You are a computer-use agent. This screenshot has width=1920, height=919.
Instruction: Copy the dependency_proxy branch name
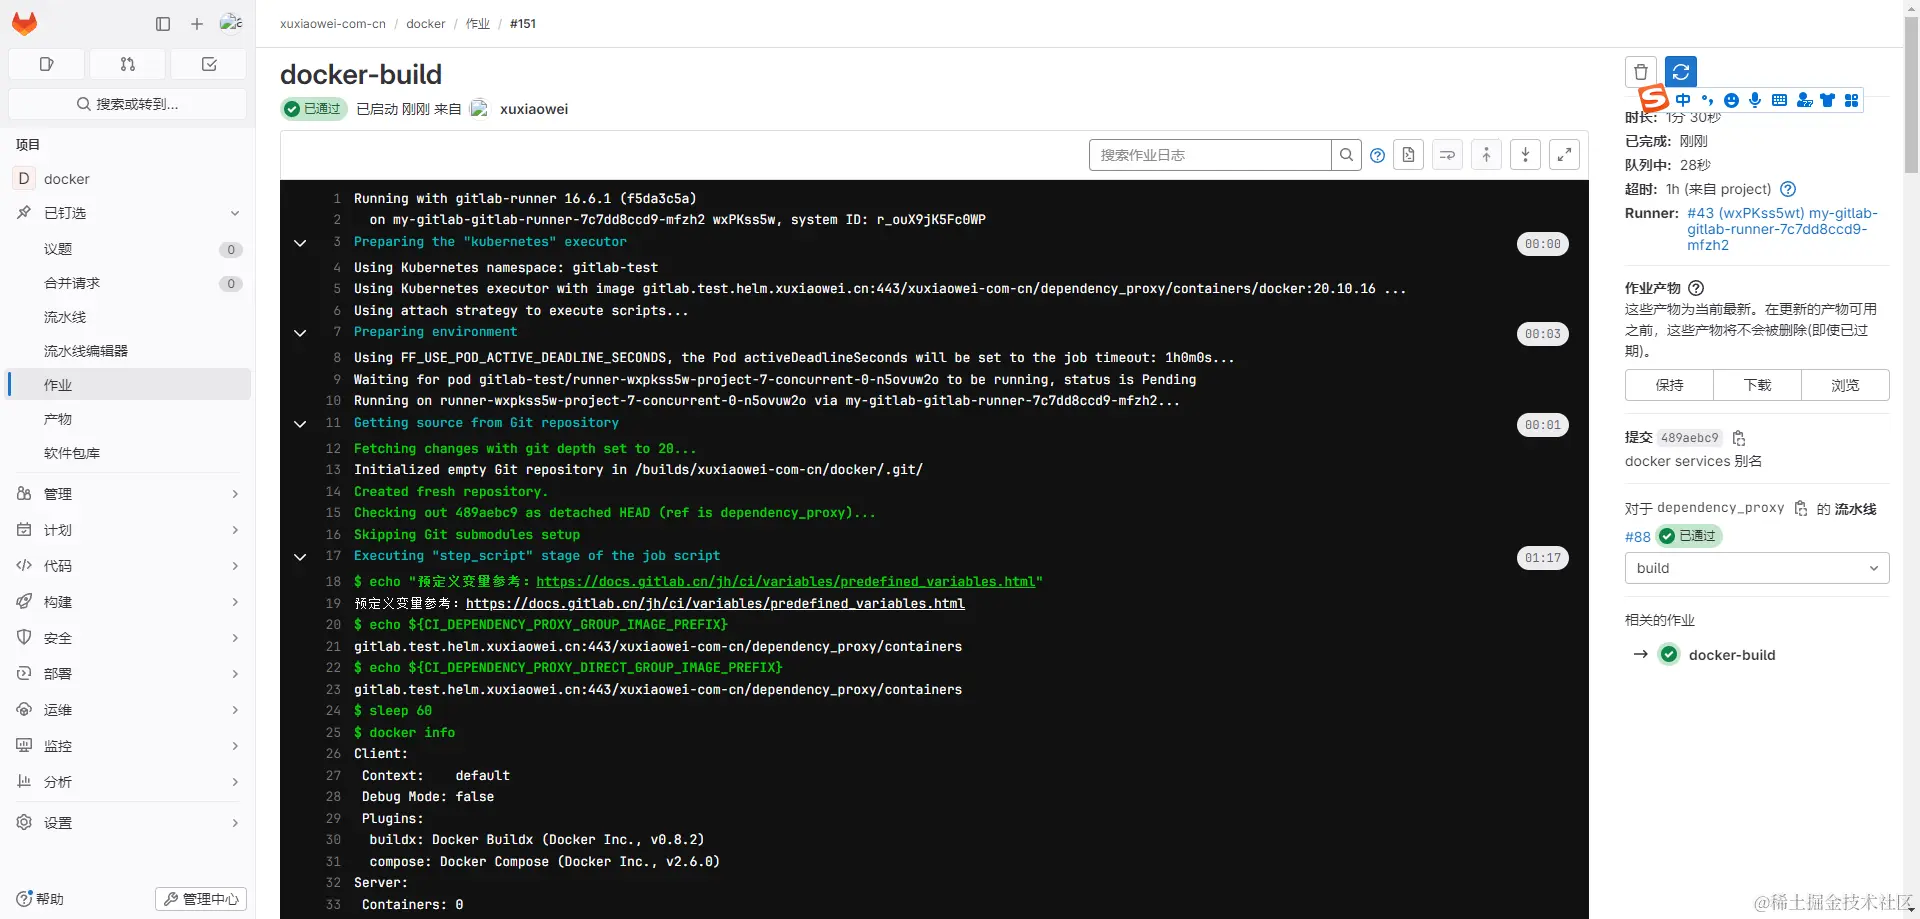click(1800, 509)
